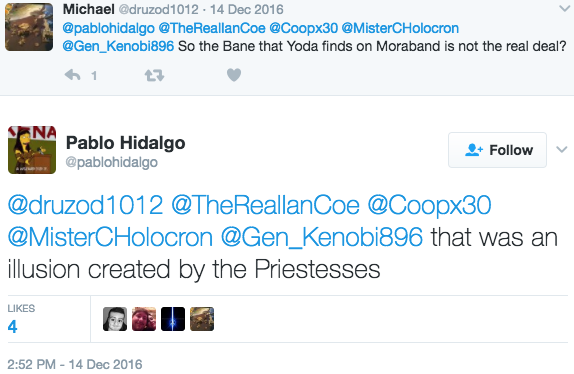Open the @pablohidalgo mention in Michael's tweet

click(108, 28)
